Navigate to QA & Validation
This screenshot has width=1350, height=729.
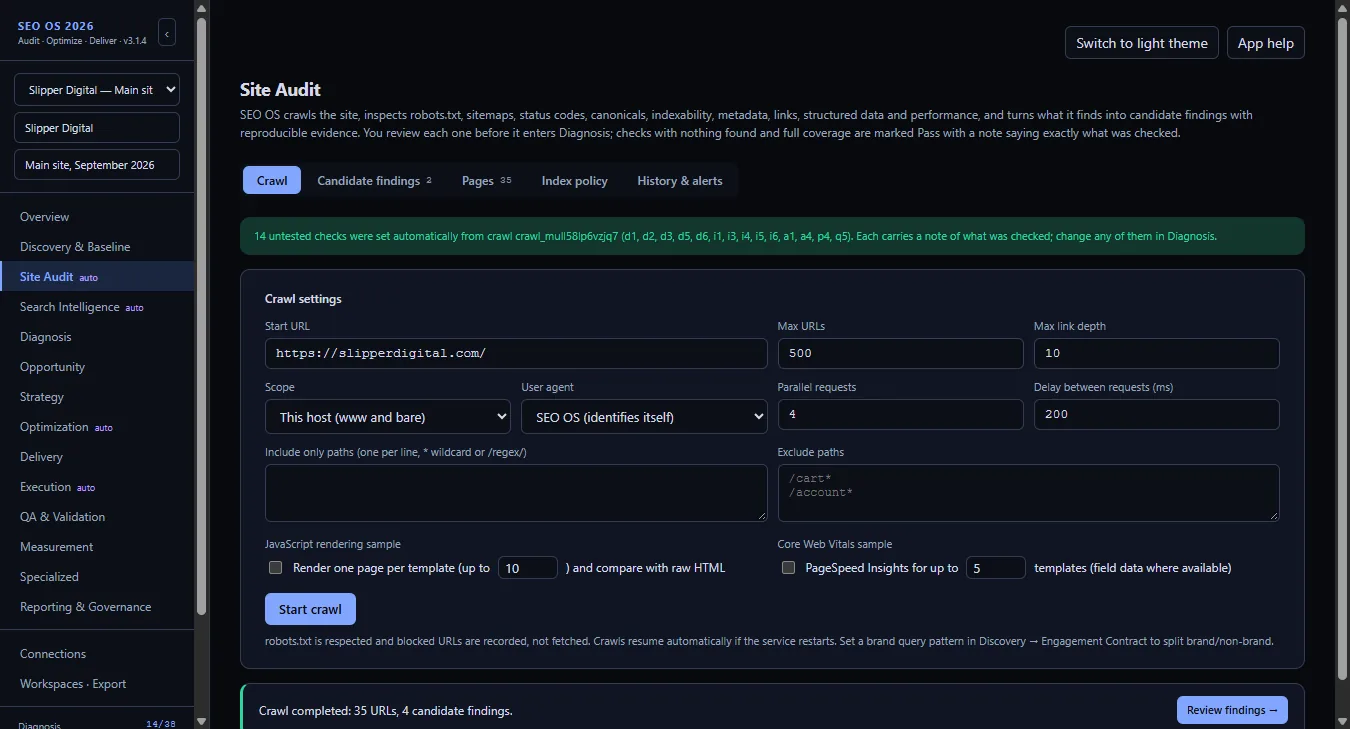pyautogui.click(x=97, y=517)
